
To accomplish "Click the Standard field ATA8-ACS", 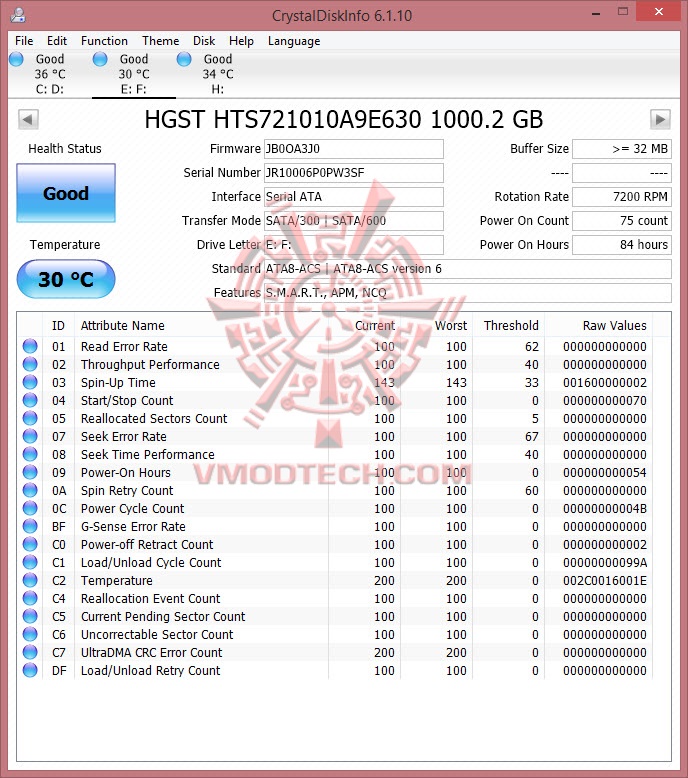I will pyautogui.click(x=468, y=268).
